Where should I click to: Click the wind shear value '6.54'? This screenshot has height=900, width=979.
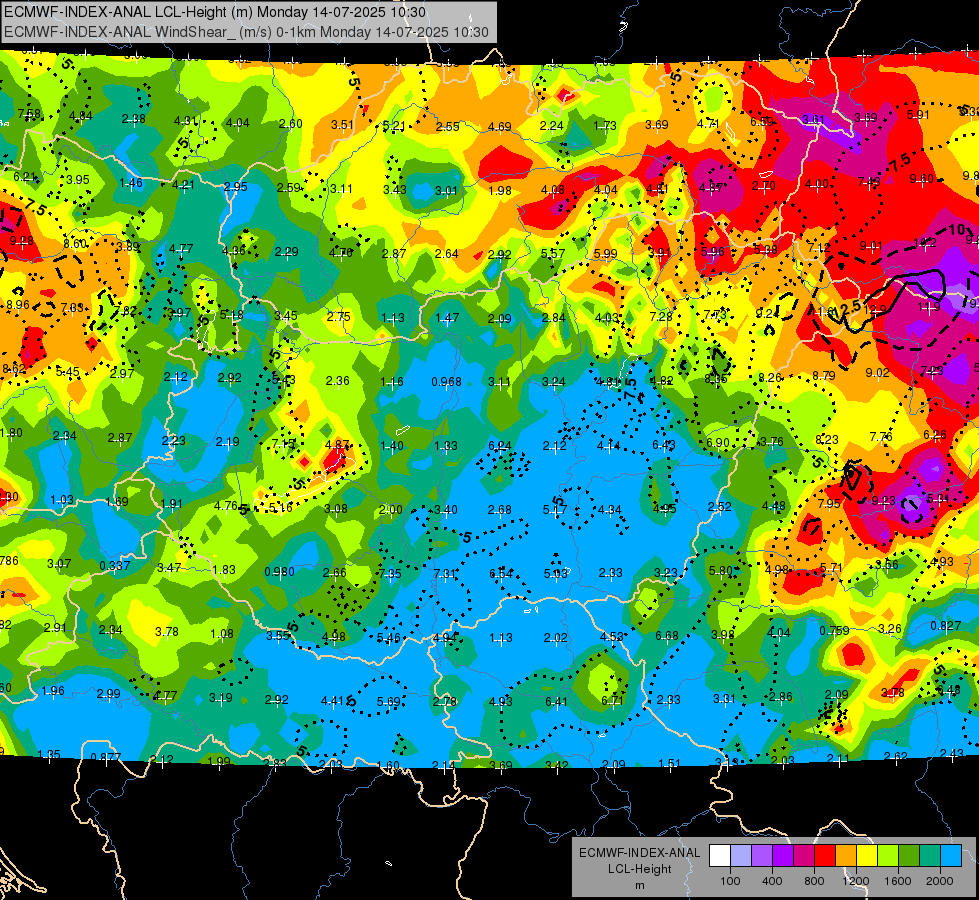[x=501, y=573]
